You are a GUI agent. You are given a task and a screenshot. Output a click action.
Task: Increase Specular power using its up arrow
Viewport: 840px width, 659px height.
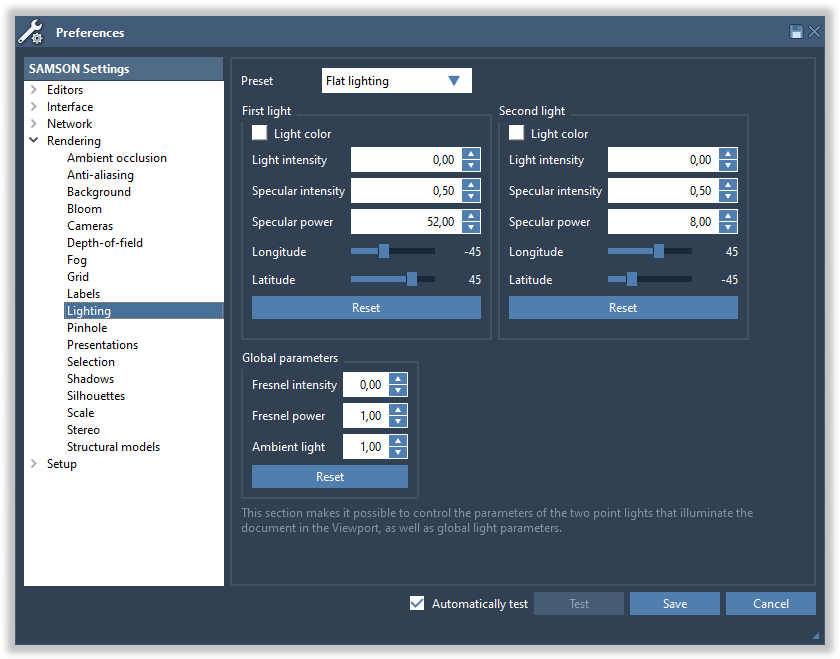(470, 216)
